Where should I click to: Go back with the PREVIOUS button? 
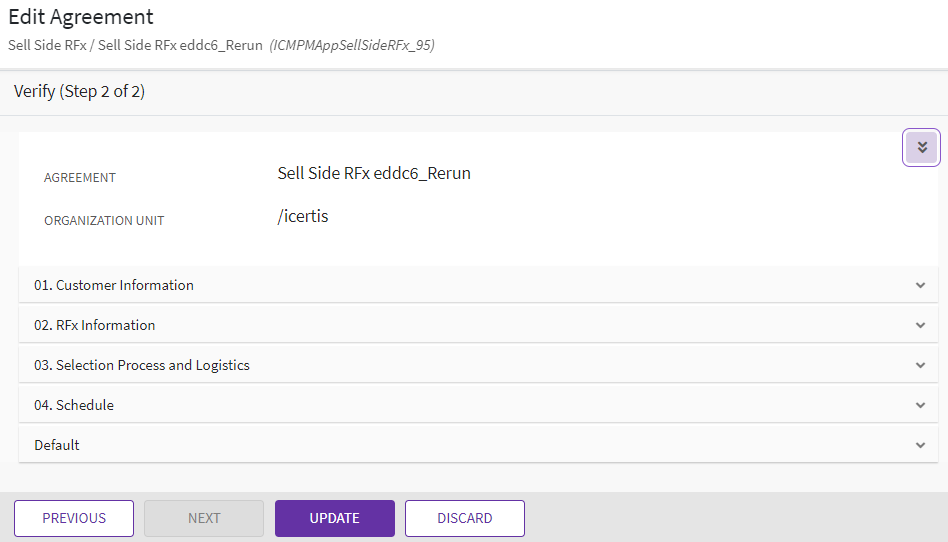click(x=74, y=518)
